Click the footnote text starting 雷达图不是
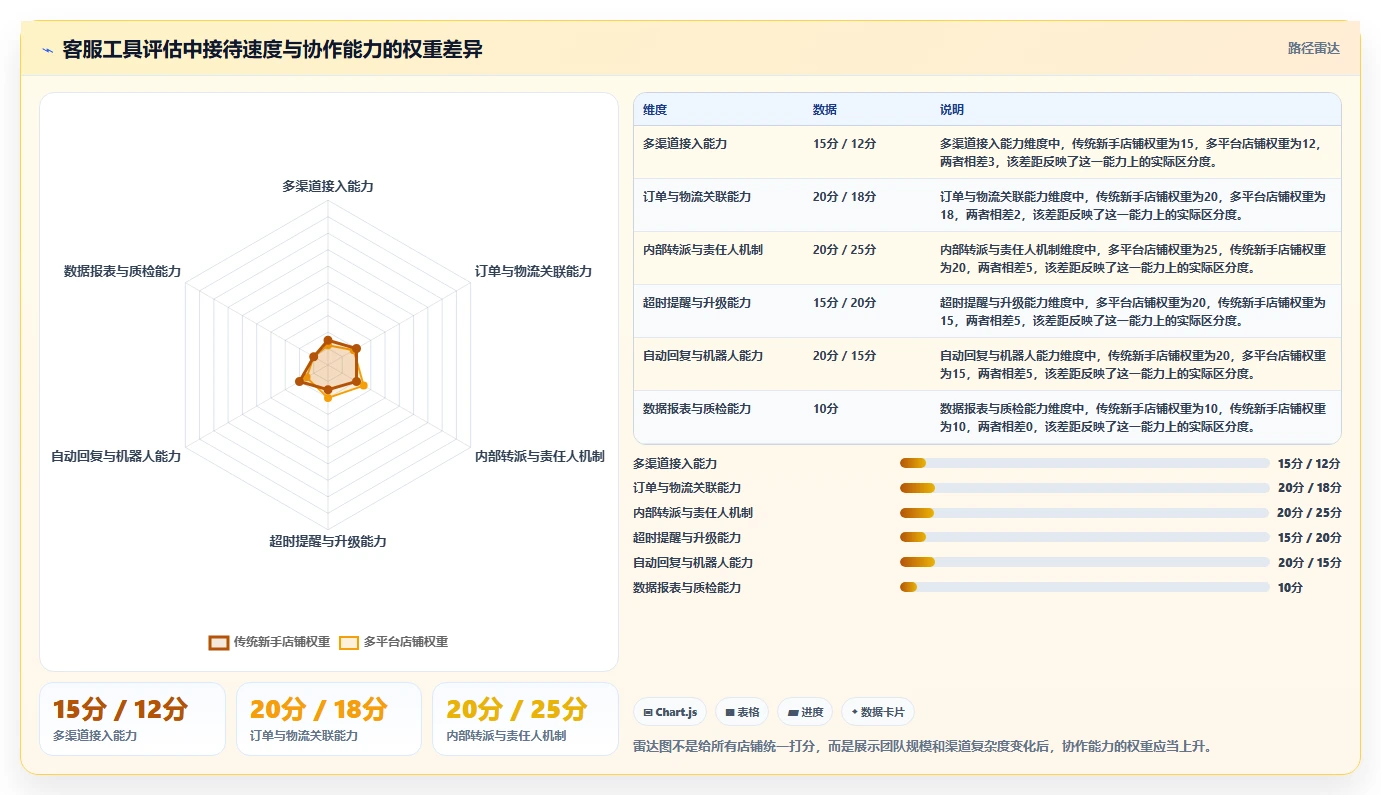This screenshot has height=795, width=1381. [922, 746]
